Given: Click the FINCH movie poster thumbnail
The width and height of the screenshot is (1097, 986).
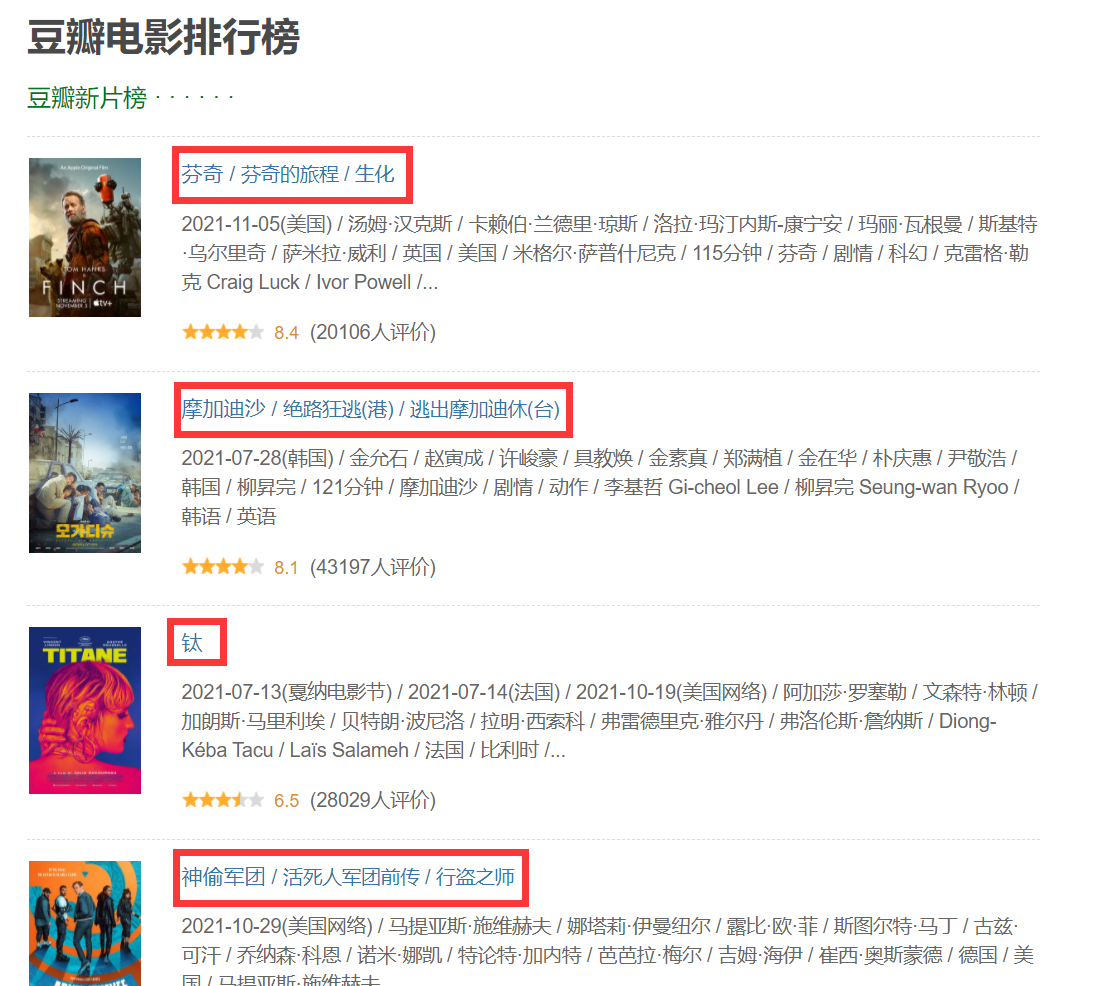Looking at the screenshot, I should pyautogui.click(x=85, y=237).
